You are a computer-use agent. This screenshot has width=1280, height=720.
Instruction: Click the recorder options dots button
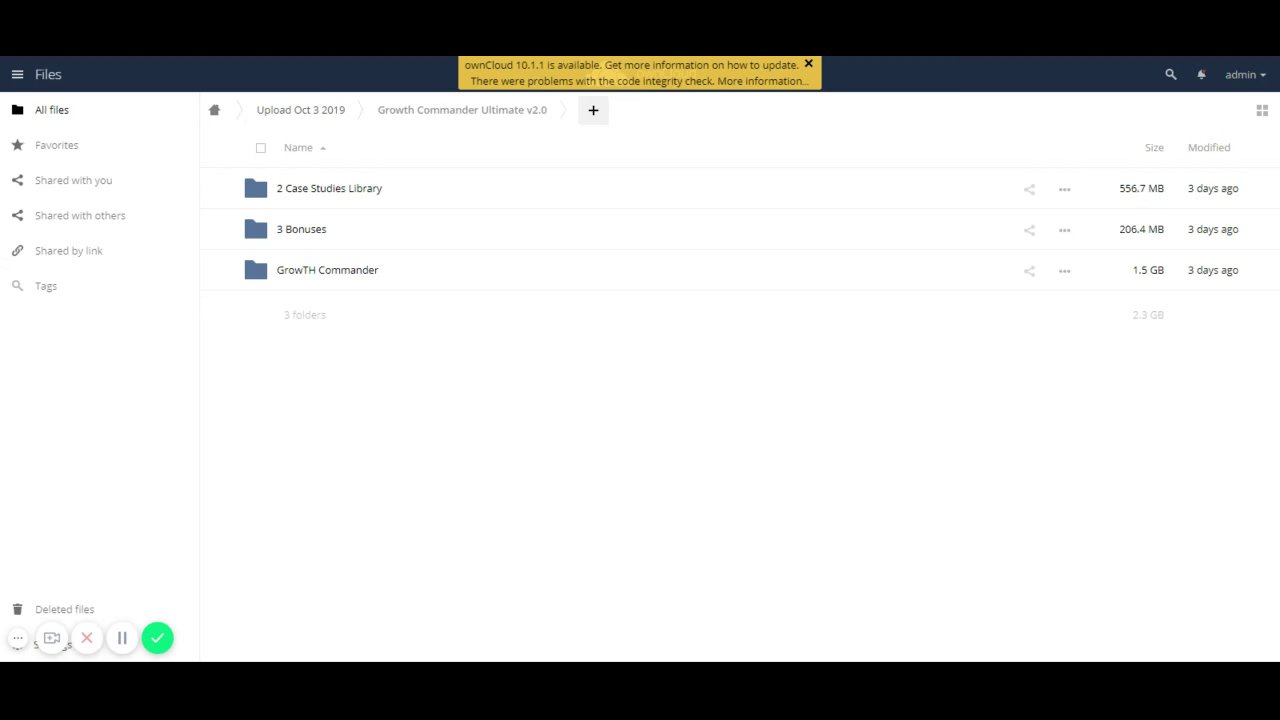[18, 638]
